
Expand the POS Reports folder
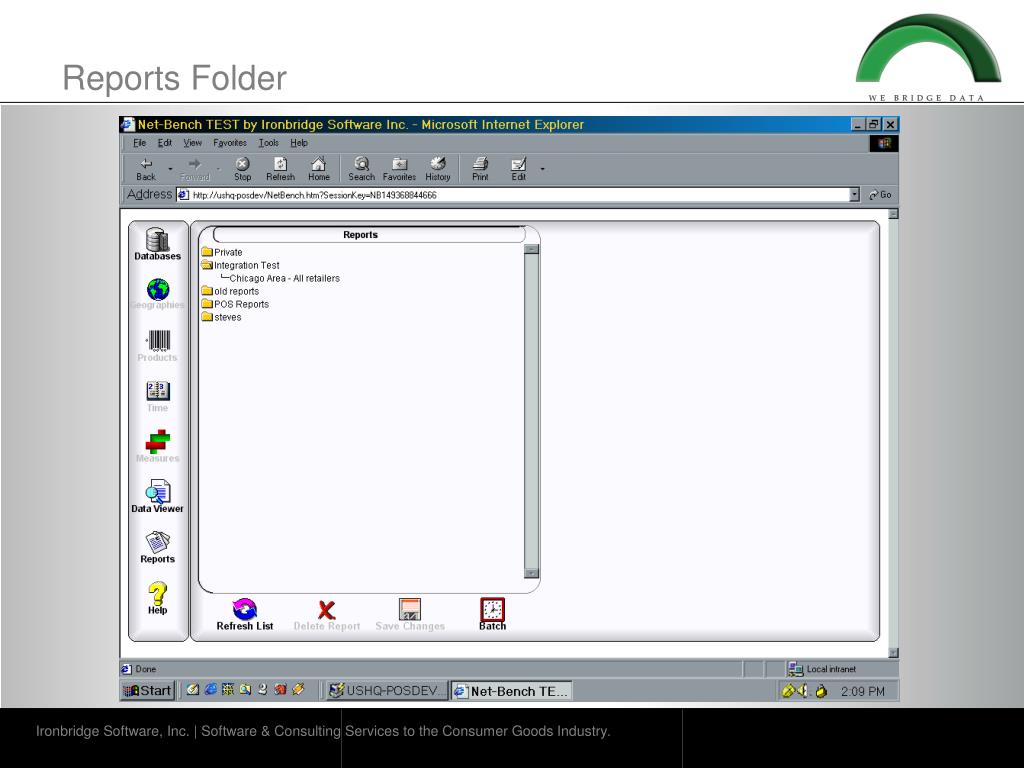point(235,304)
